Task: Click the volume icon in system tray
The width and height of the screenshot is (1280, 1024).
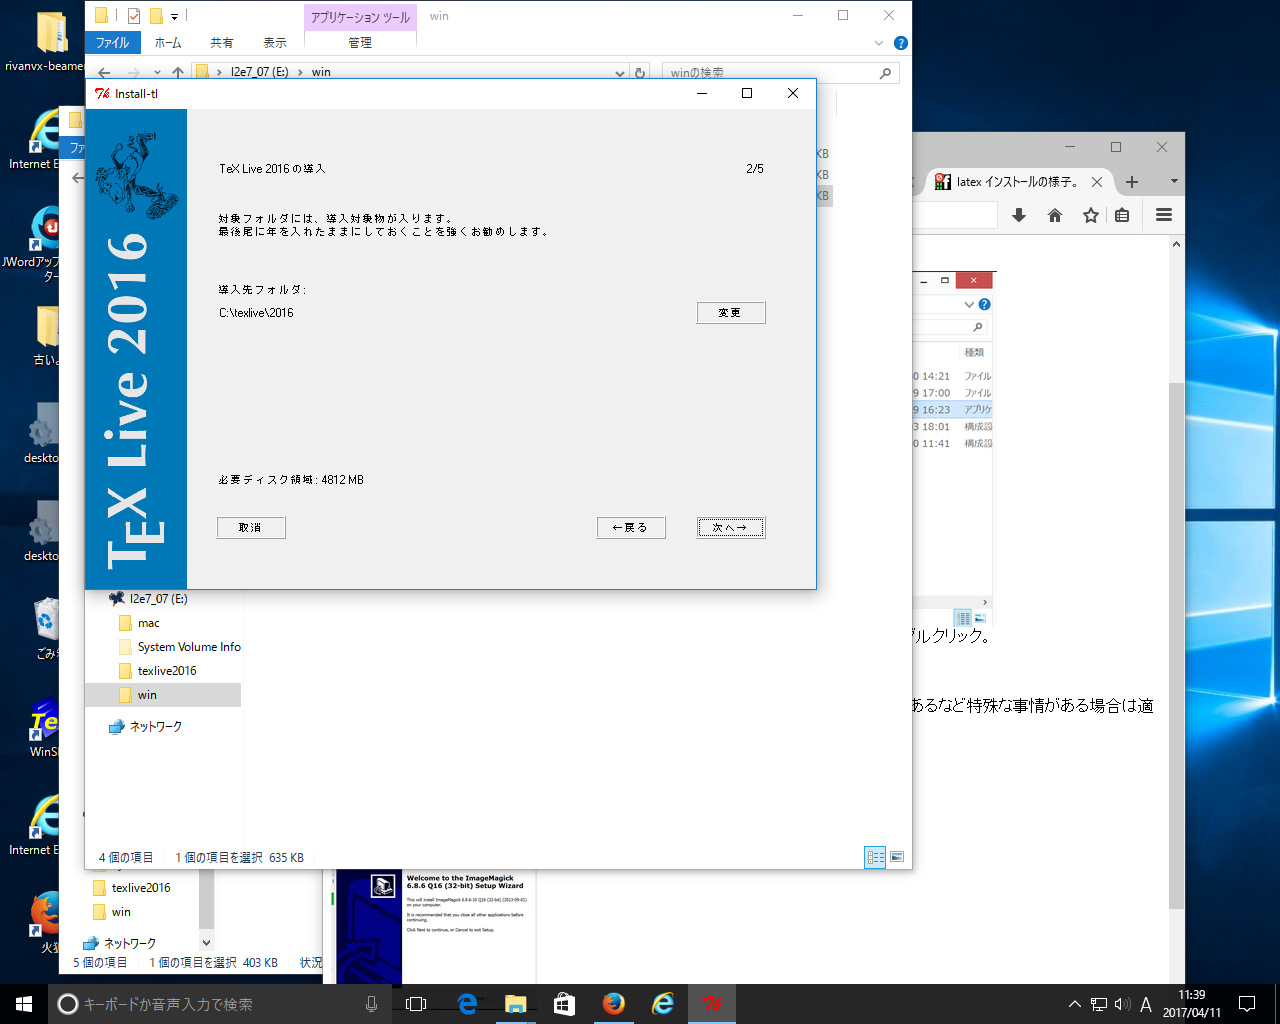Action: click(1122, 1004)
